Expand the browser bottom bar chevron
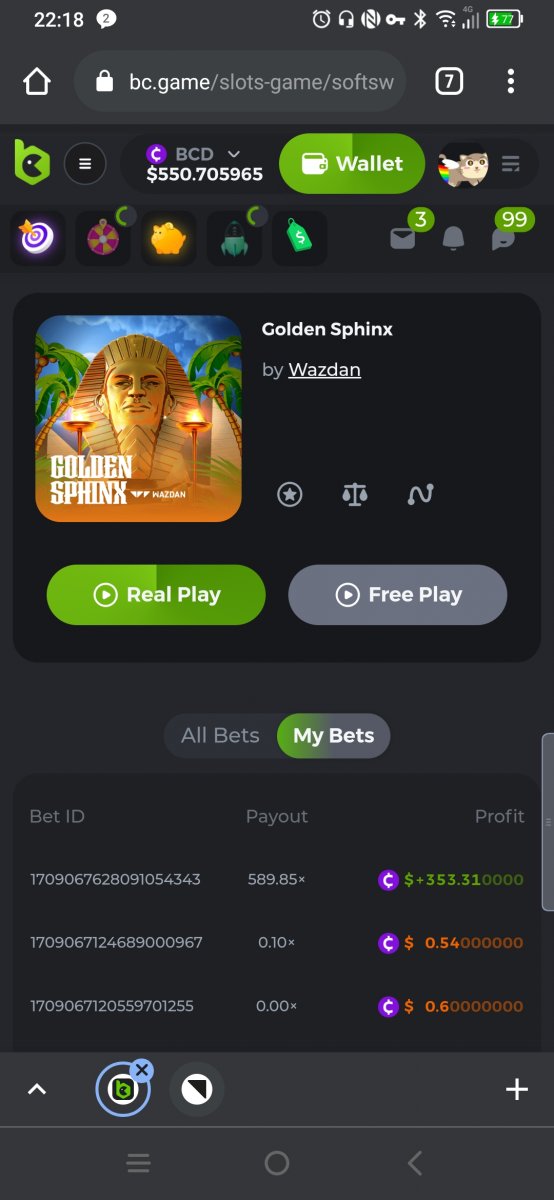This screenshot has height=1200, width=554. point(37,1089)
